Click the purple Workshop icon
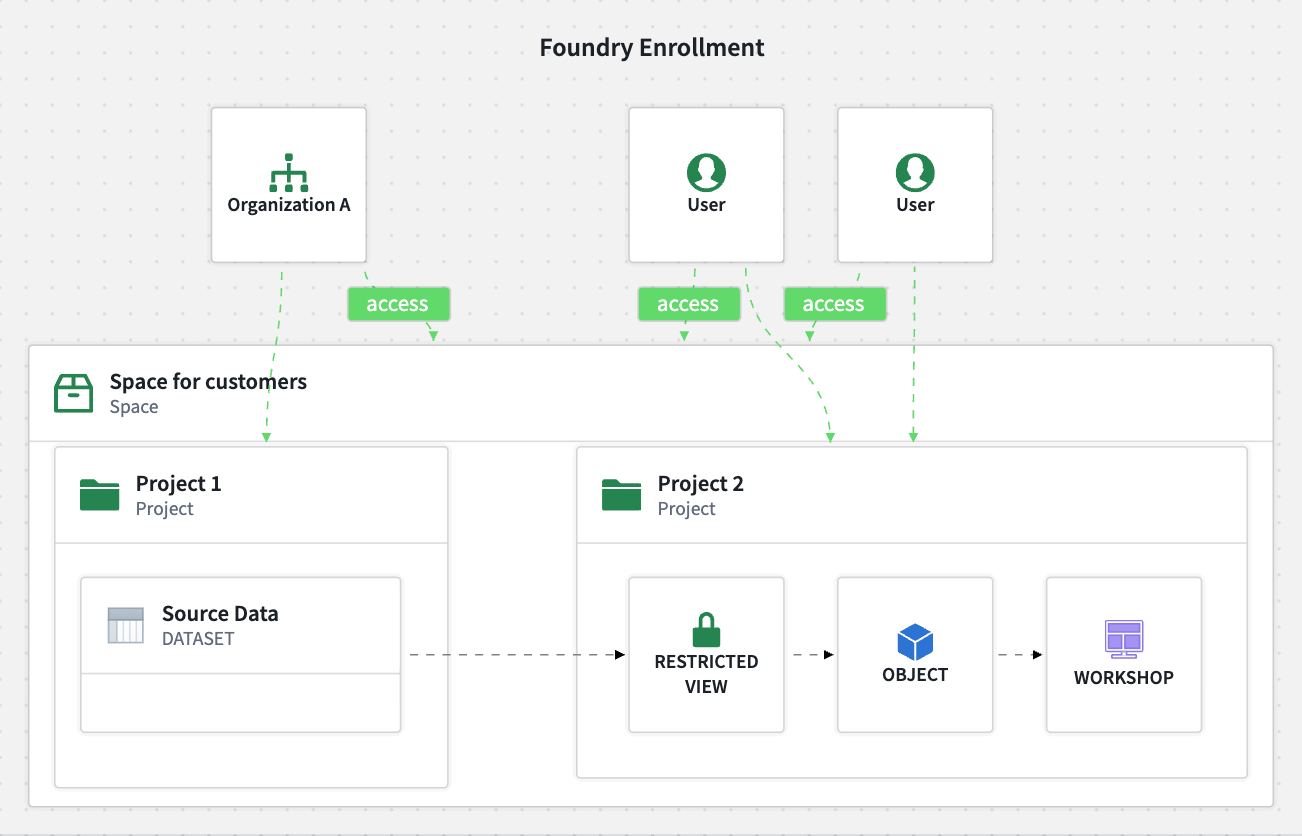Image resolution: width=1302 pixels, height=836 pixels. (1123, 639)
